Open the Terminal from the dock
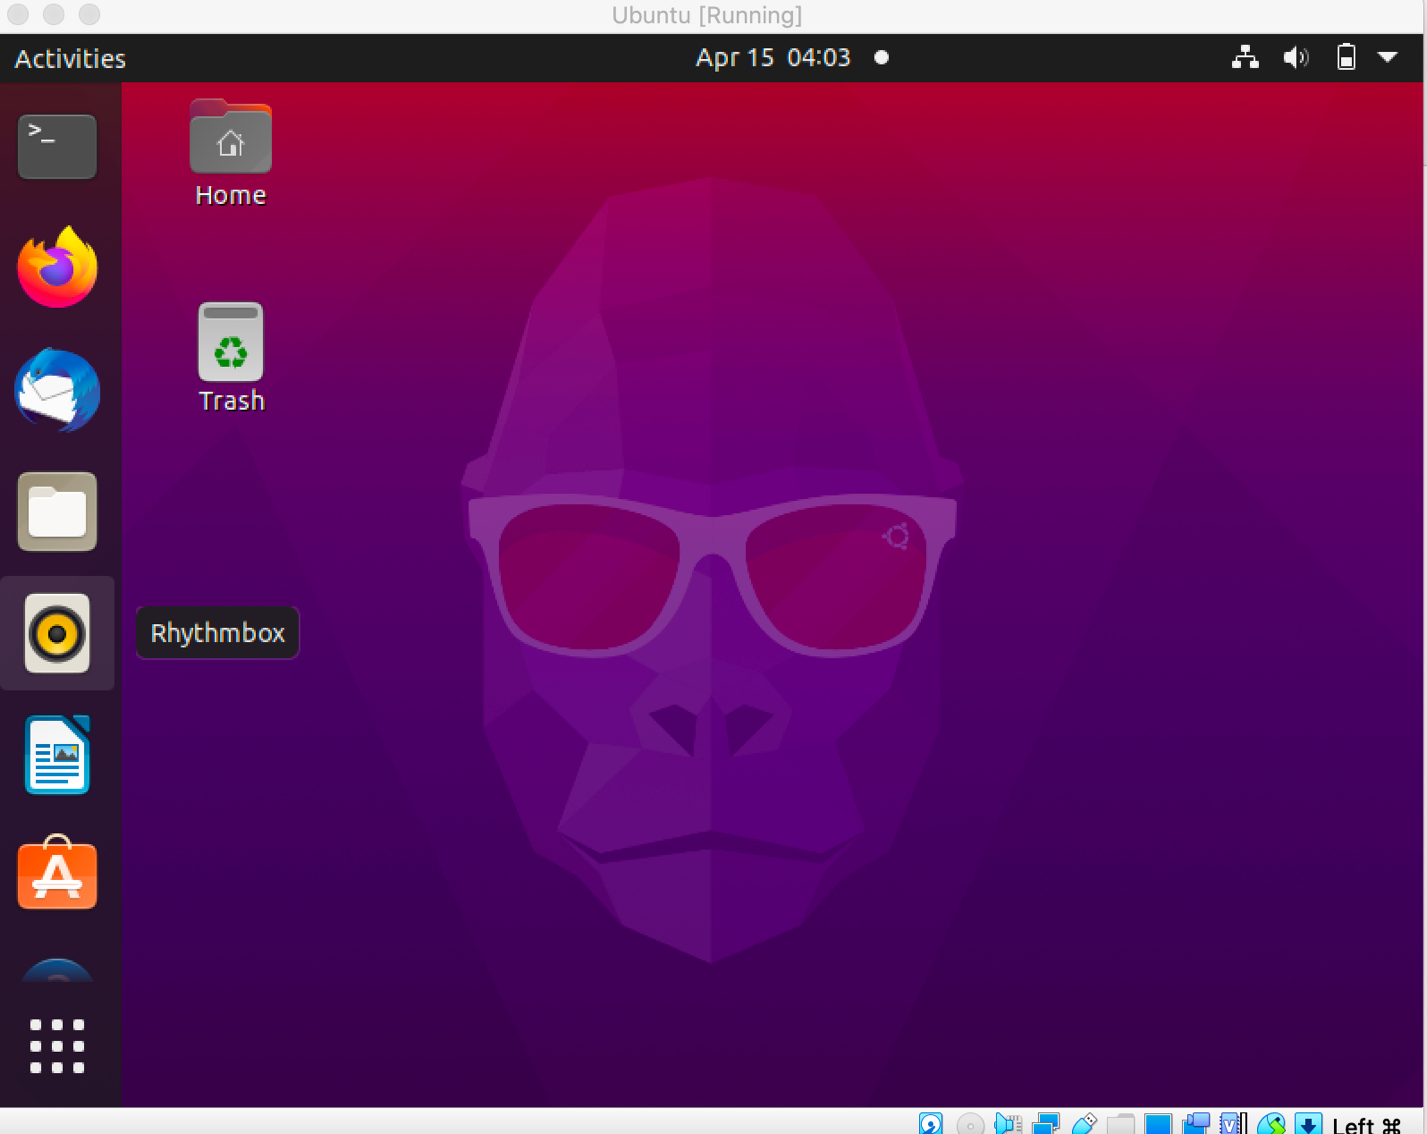 tap(57, 146)
